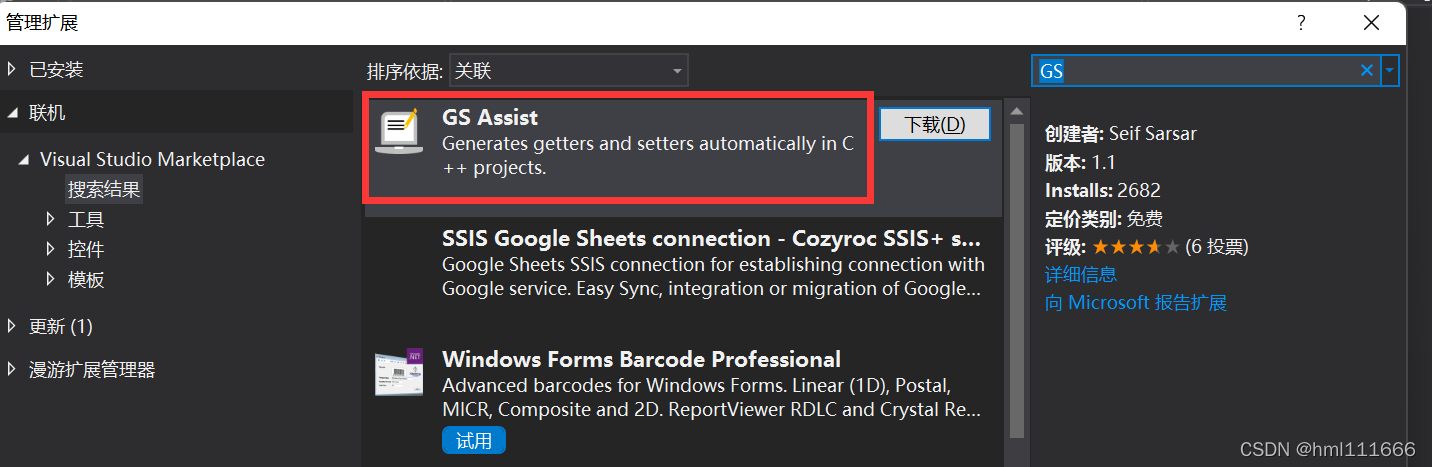
Task: Expand the 漫游扩展管理器 category
Action: pyautogui.click(x=12, y=369)
